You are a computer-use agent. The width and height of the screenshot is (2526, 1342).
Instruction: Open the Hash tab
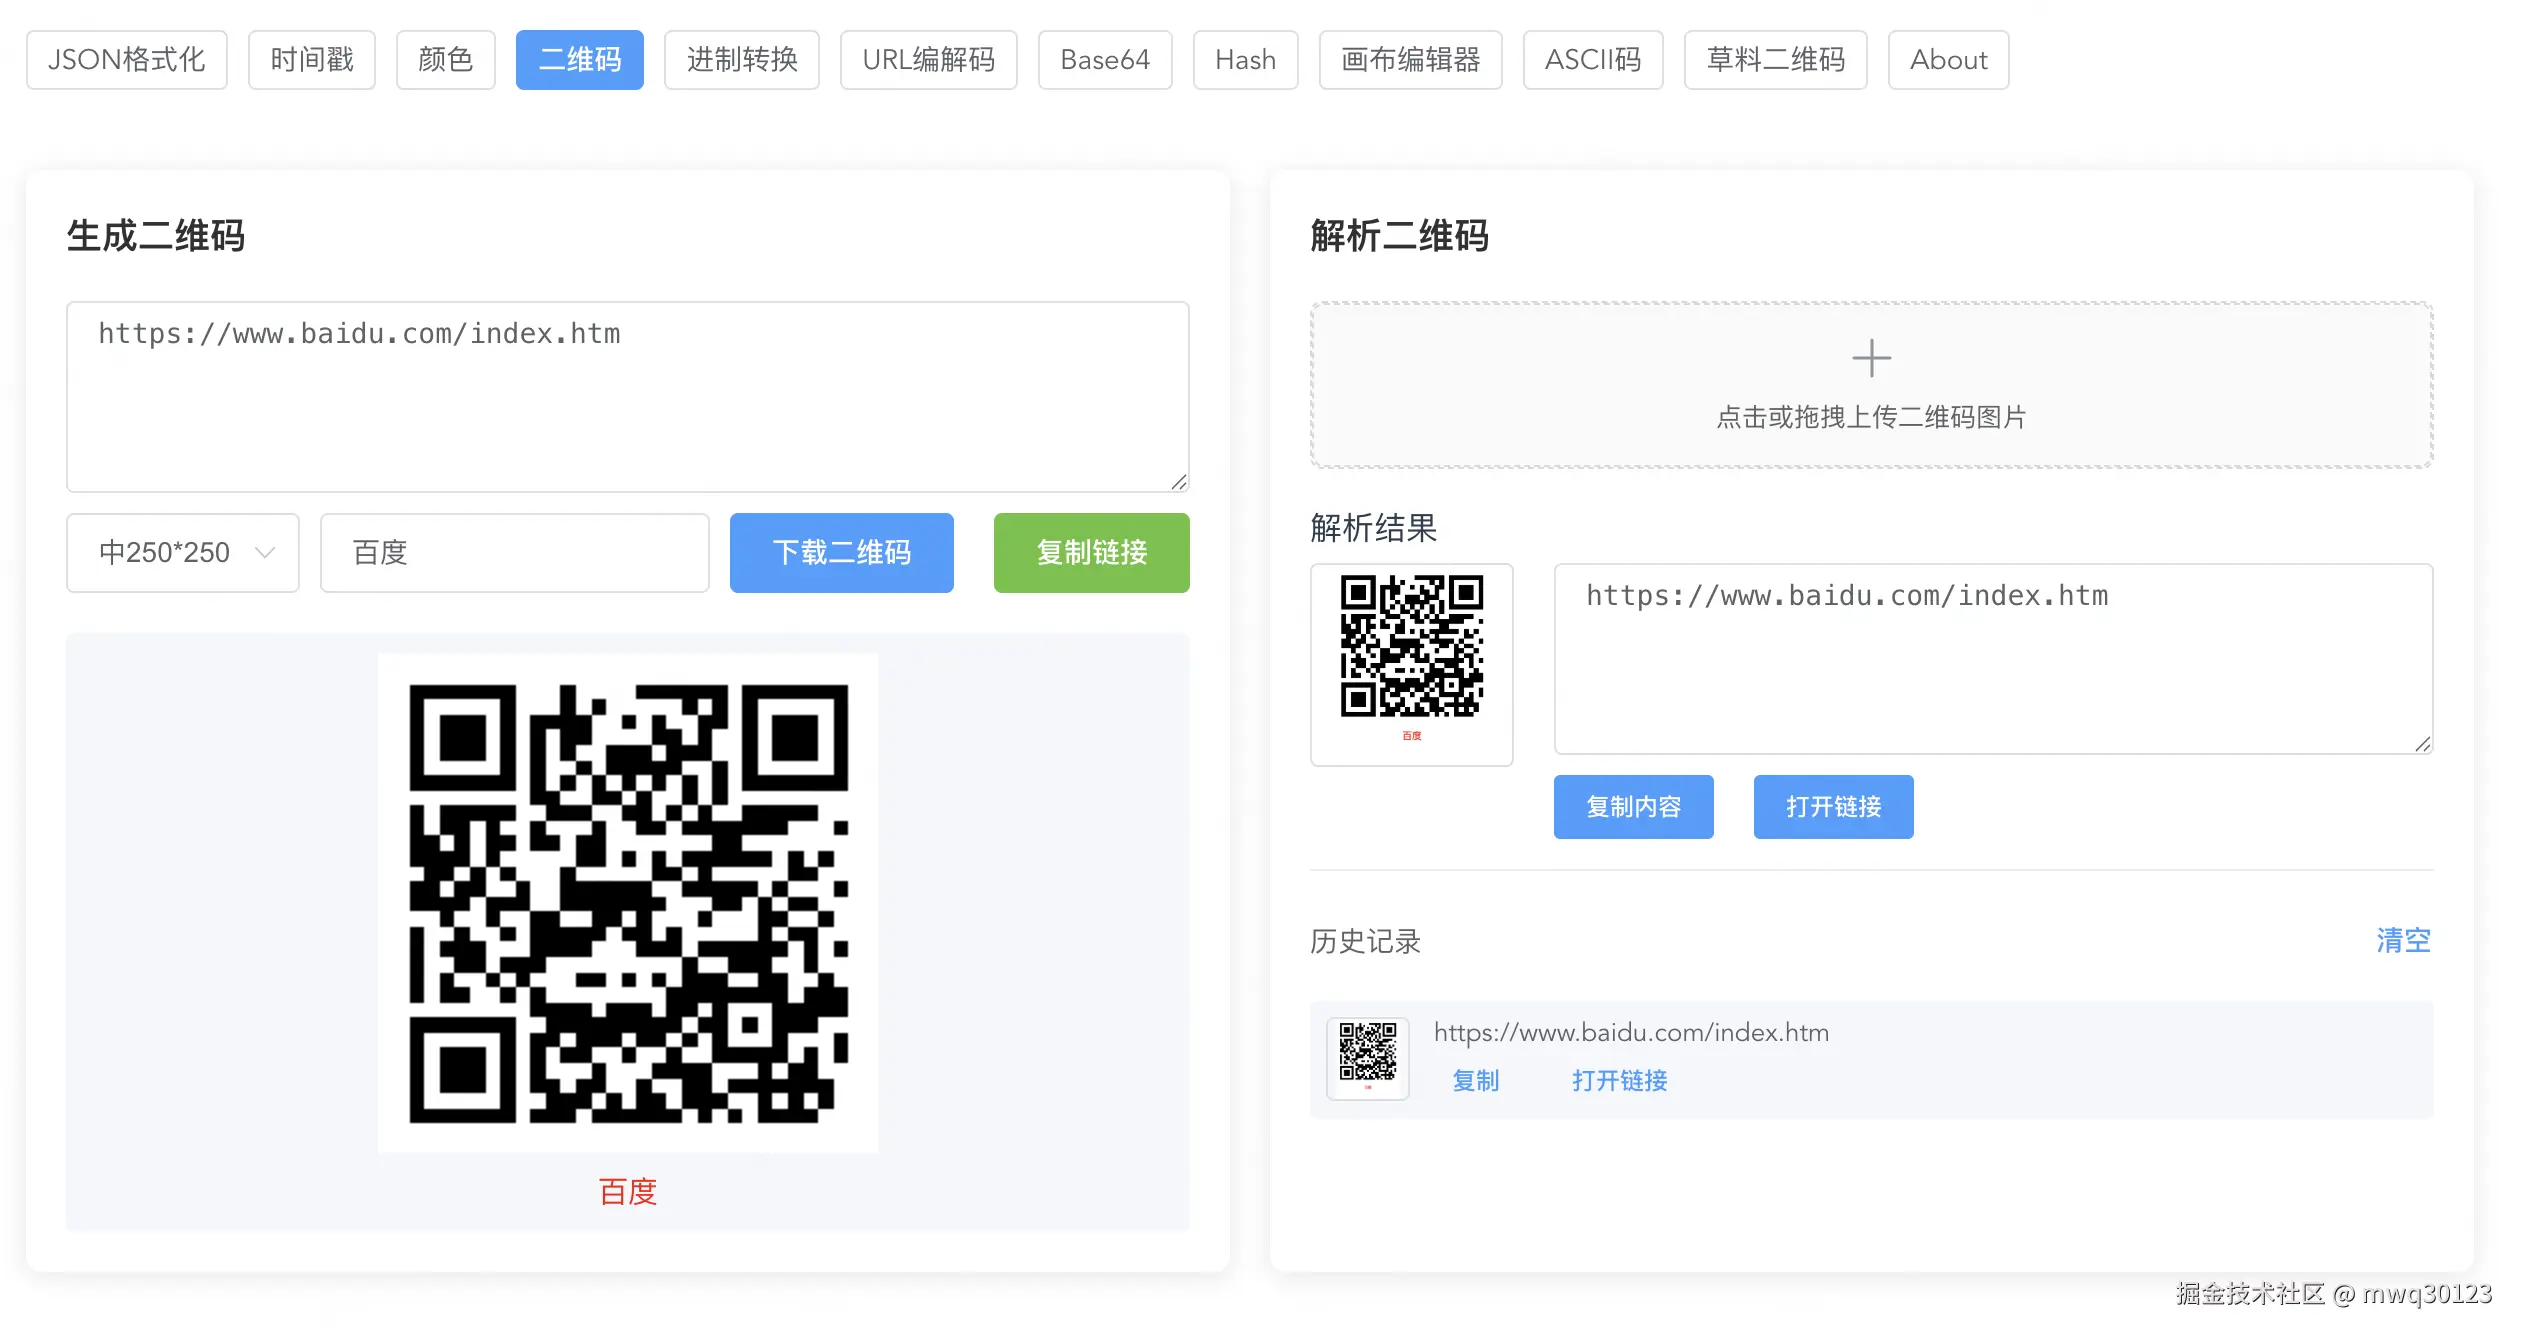[x=1246, y=60]
